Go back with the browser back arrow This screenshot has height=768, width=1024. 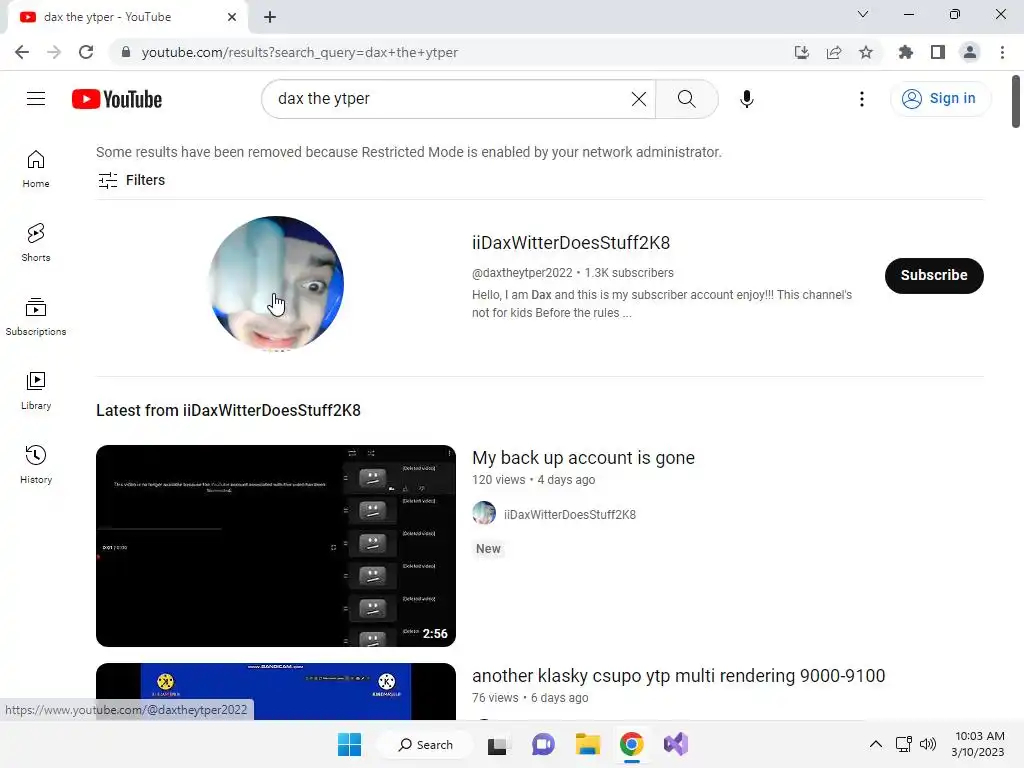[22, 52]
